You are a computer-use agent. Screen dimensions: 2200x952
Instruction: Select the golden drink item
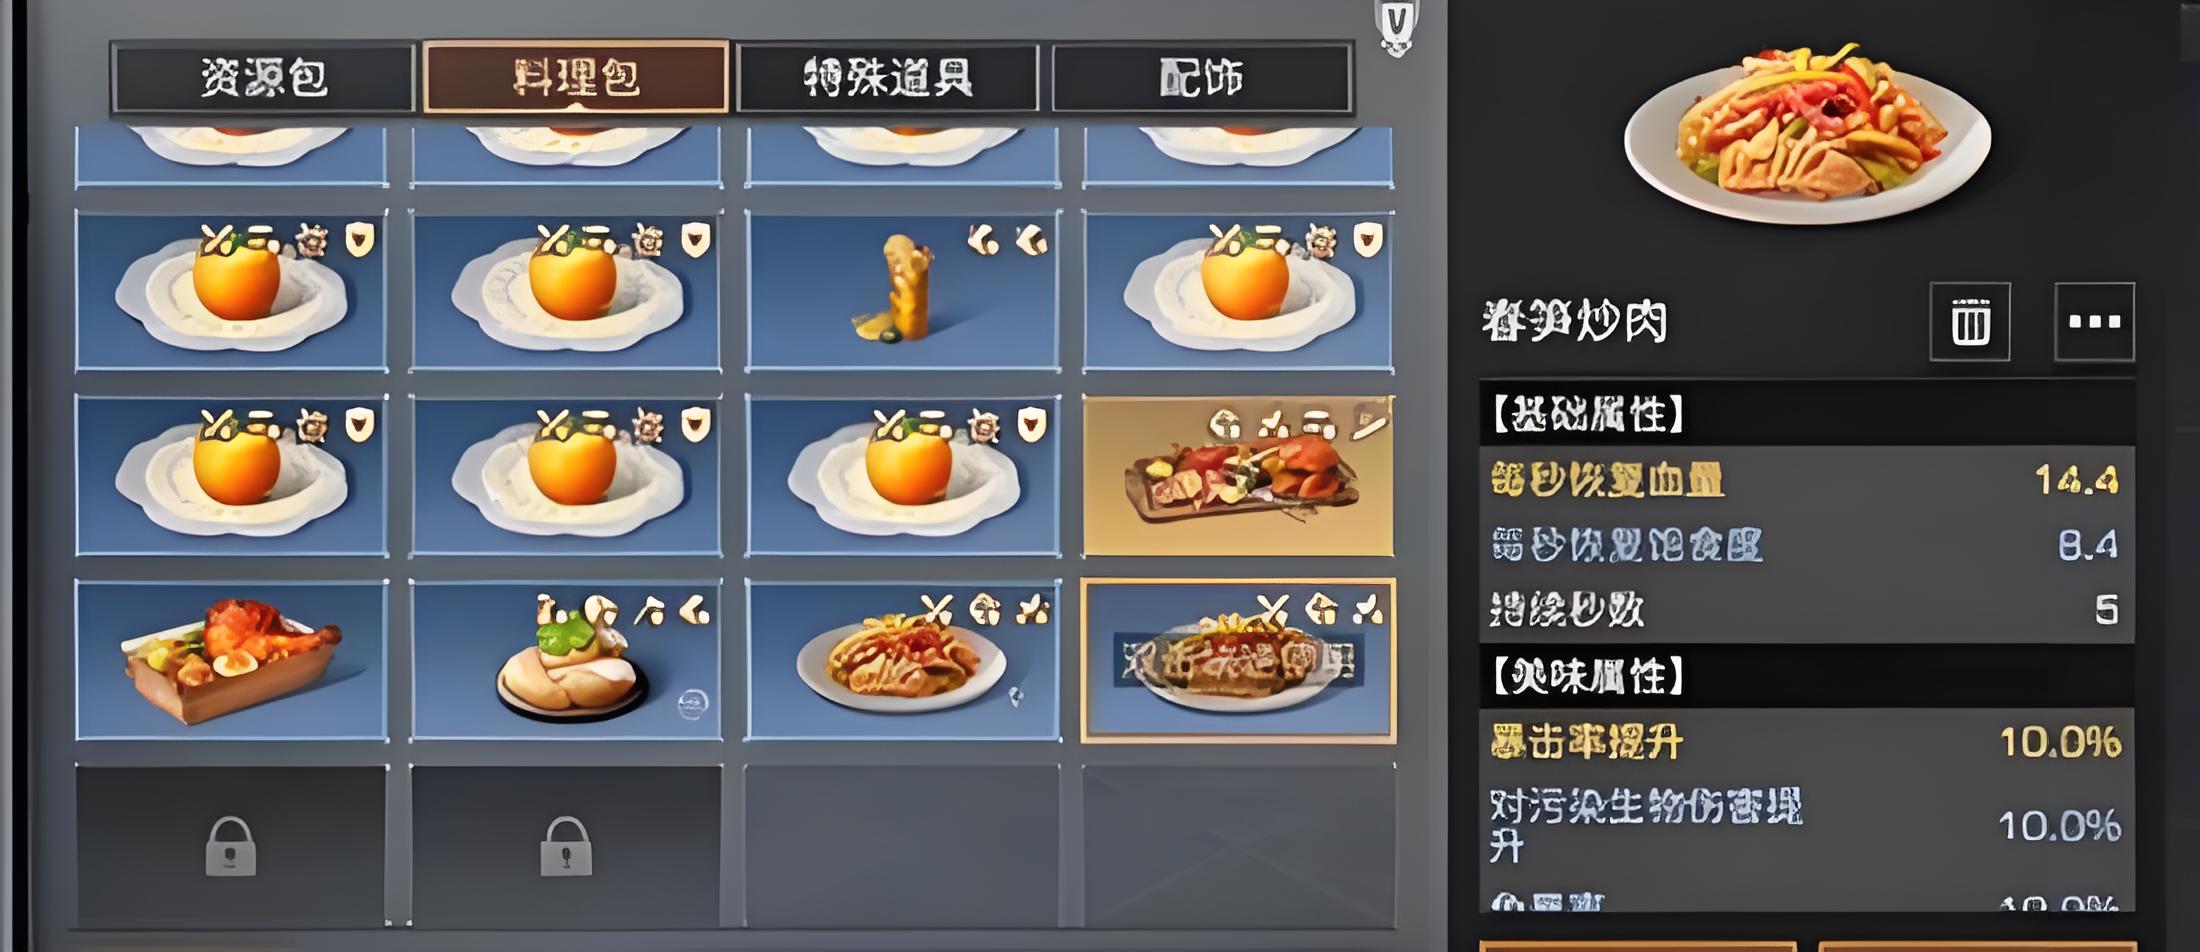click(x=902, y=290)
